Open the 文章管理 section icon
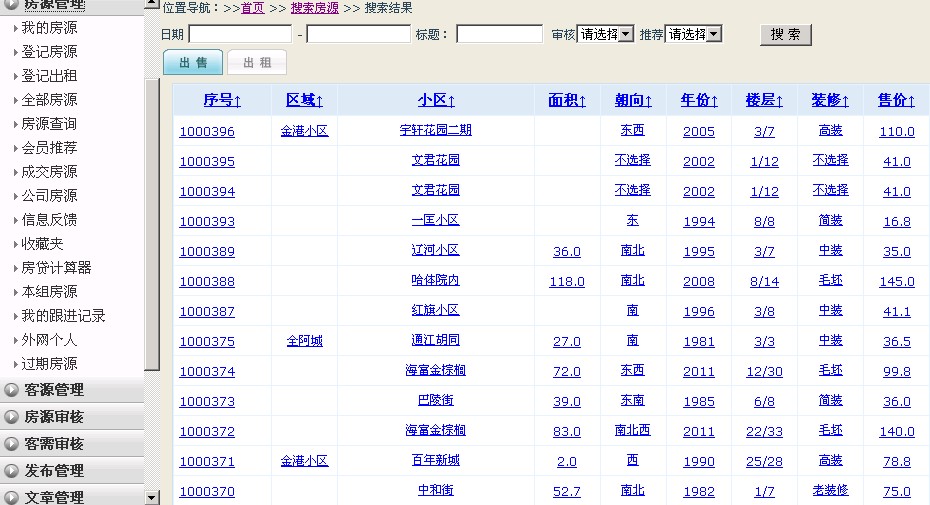Screen dimensions: 930x505 (x=12, y=497)
